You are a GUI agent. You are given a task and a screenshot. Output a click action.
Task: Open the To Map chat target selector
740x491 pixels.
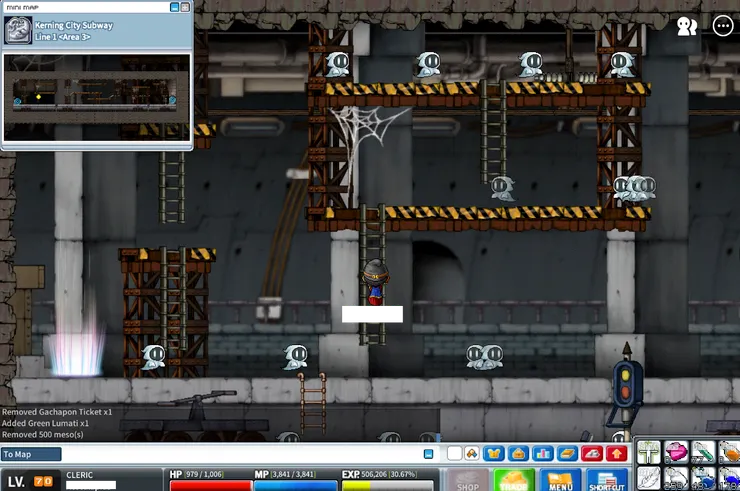[31, 454]
